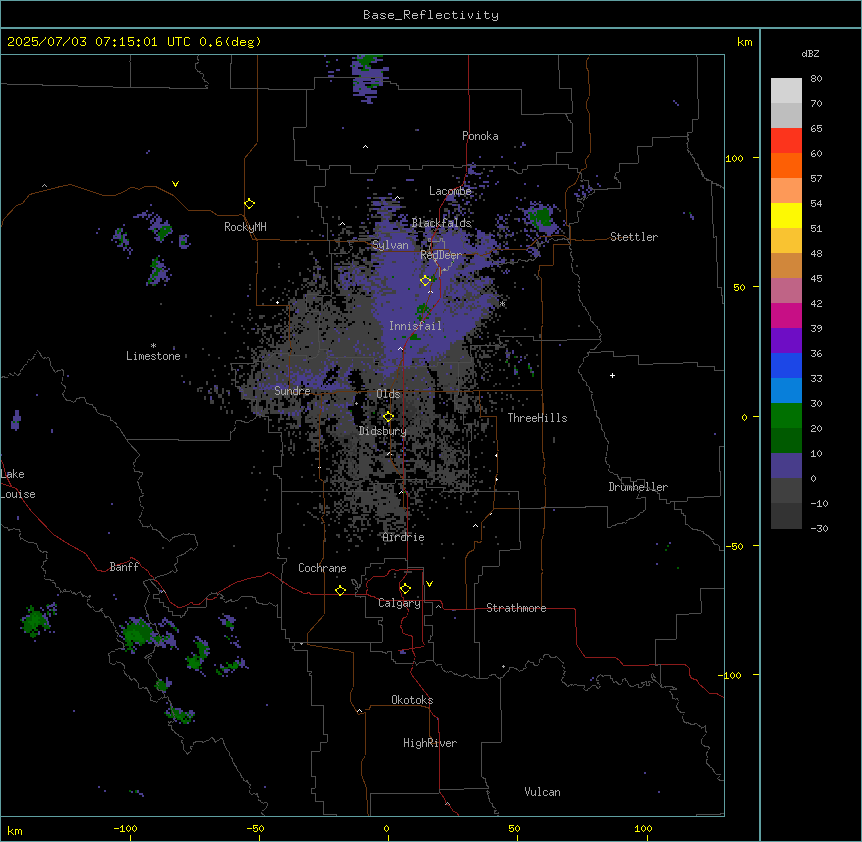This screenshot has height=842, width=862.
Task: Select the Drumheller label
Action: pos(638,487)
